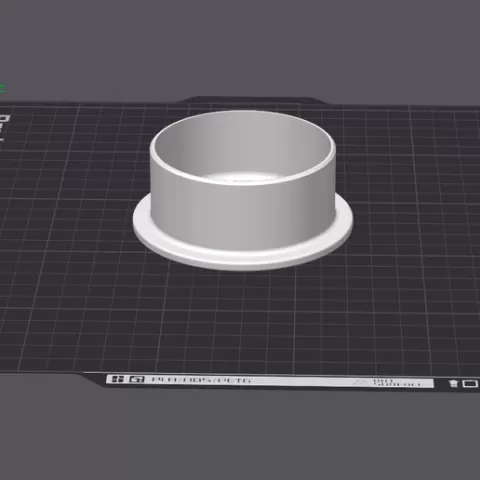
Task: Click the inner back wall of cylinder
Action: (243, 143)
